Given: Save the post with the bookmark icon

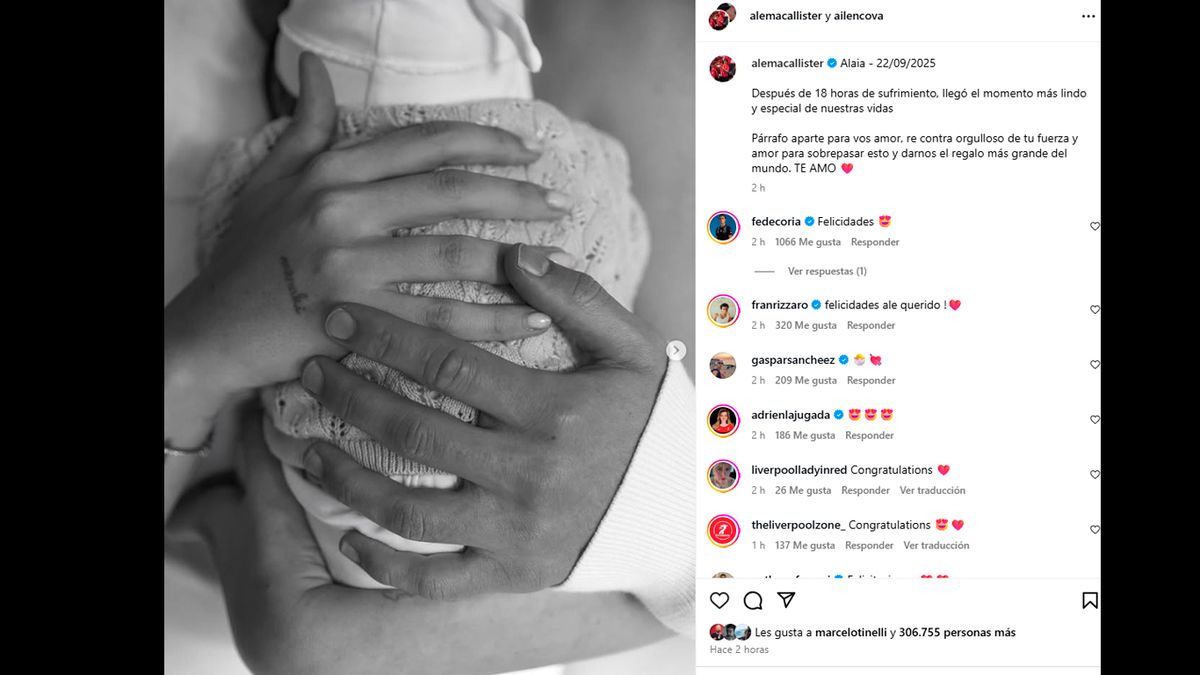Looking at the screenshot, I should [x=1090, y=600].
